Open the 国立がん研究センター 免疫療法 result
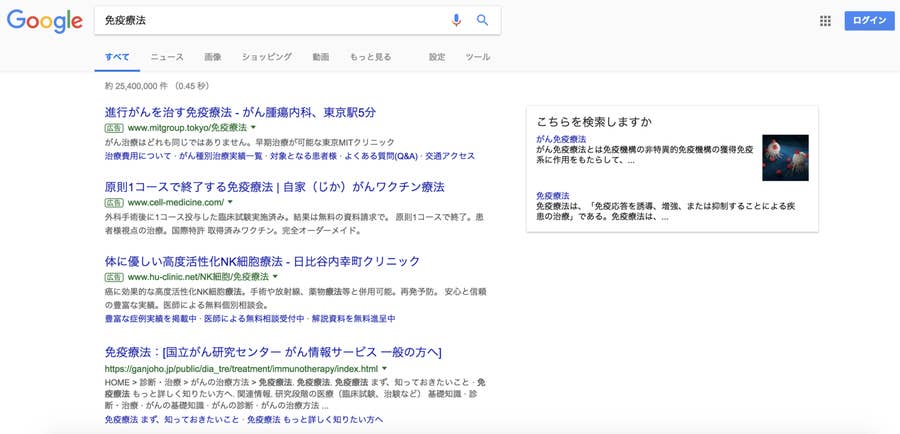900x434 pixels. pyautogui.click(x=273, y=352)
